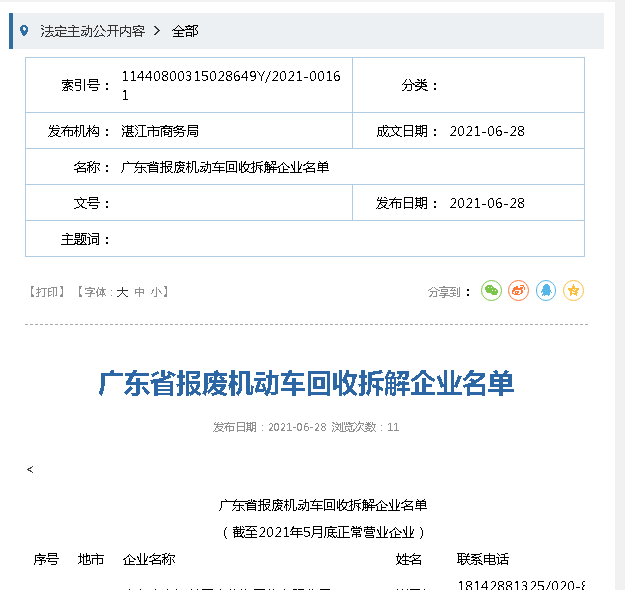Click the location pin icon in the breadcrumb
Viewport: 625px width, 590px height.
(x=24, y=31)
